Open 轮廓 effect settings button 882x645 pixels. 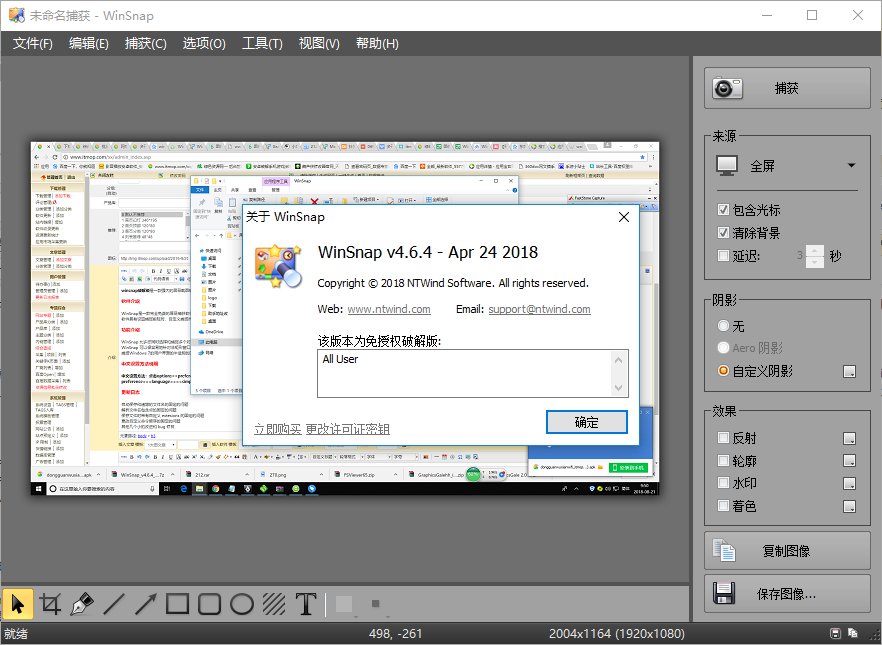click(849, 461)
